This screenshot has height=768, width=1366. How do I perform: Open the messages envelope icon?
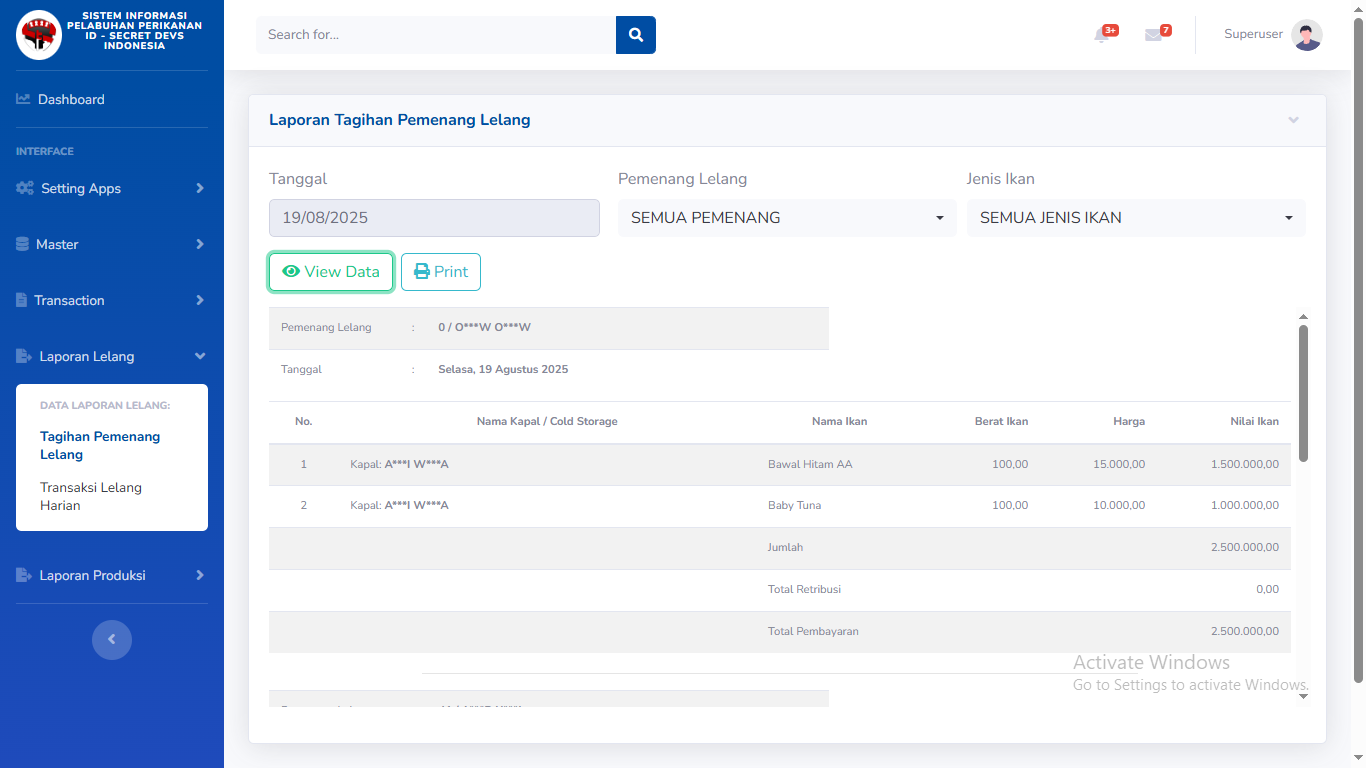click(x=1154, y=35)
